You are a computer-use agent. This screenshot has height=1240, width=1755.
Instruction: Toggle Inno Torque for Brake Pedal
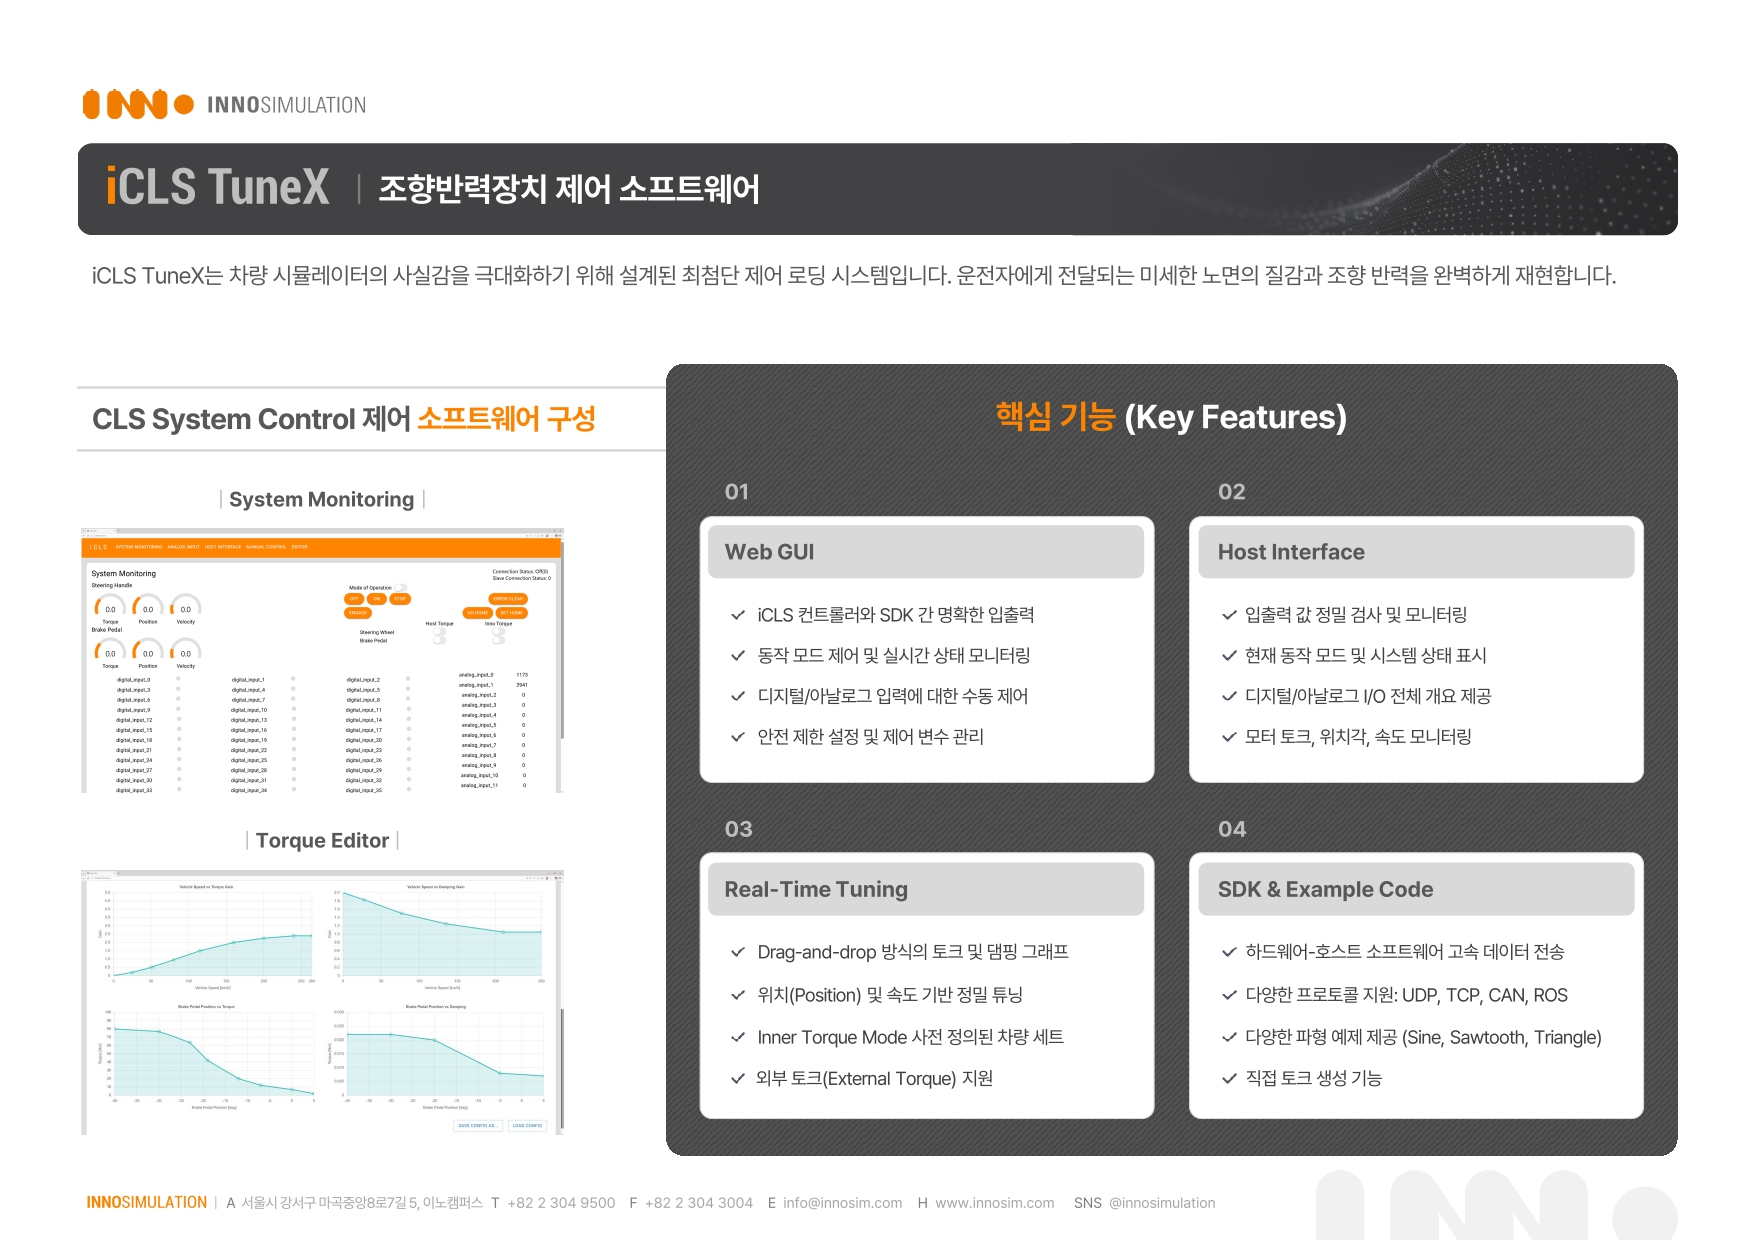pos(498,640)
